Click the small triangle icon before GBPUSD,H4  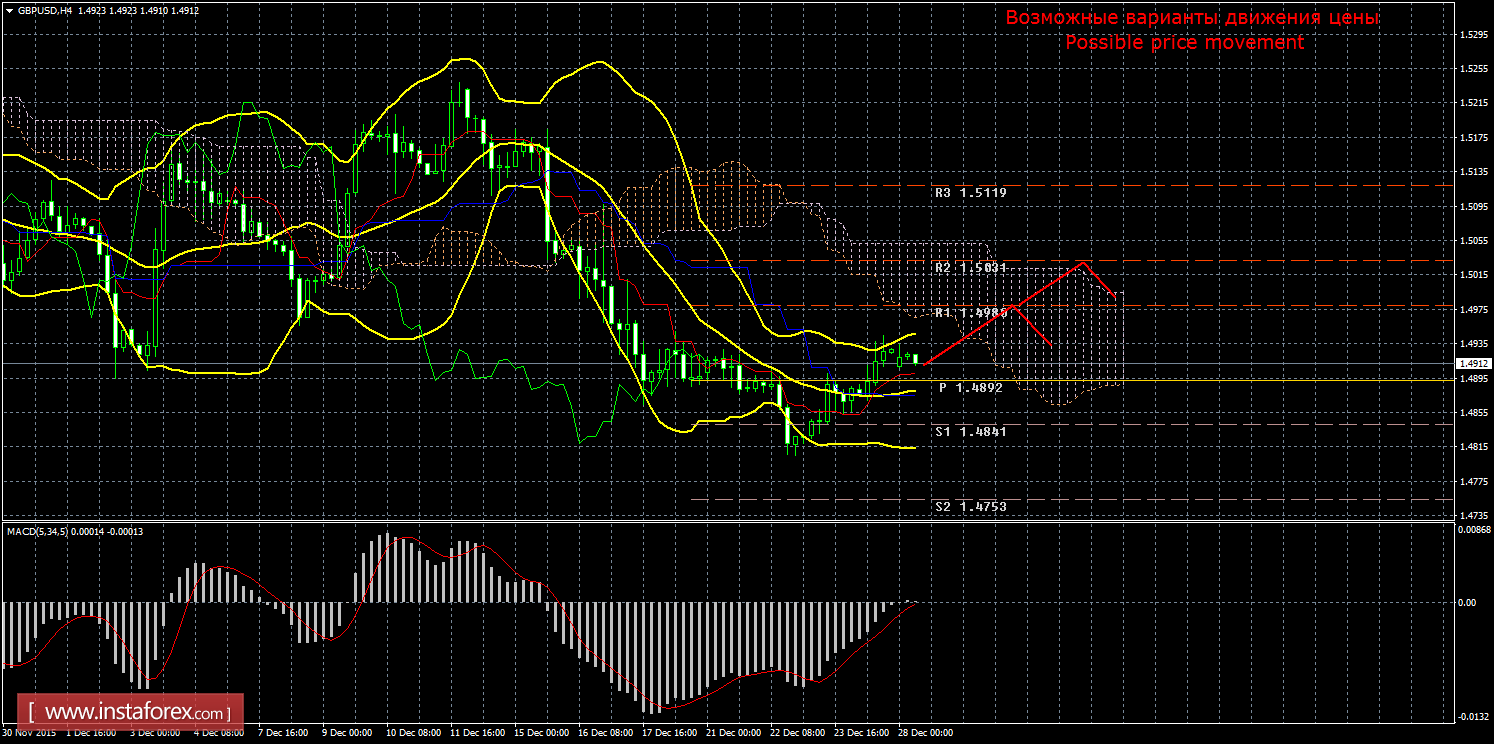point(10,9)
